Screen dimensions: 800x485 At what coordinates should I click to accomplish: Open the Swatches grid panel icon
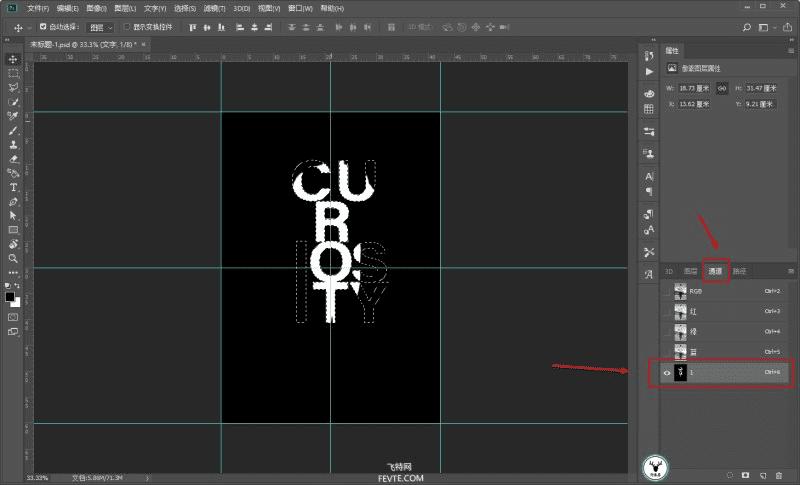coord(649,109)
